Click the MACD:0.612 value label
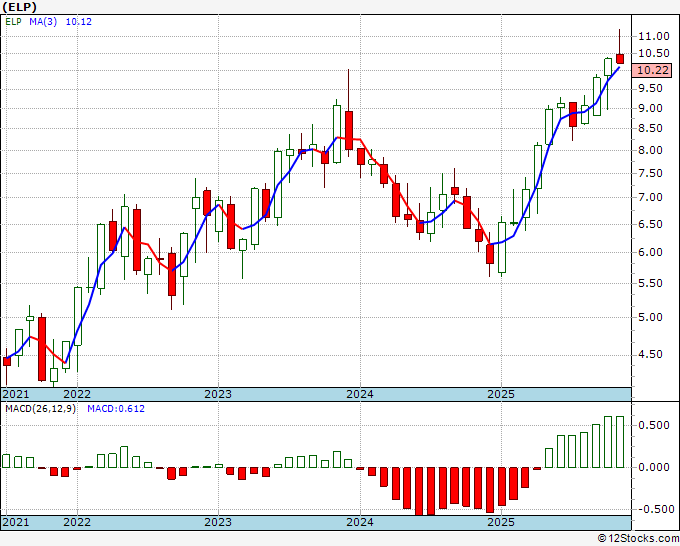Viewport: 680px width, 546px height. tap(116, 409)
